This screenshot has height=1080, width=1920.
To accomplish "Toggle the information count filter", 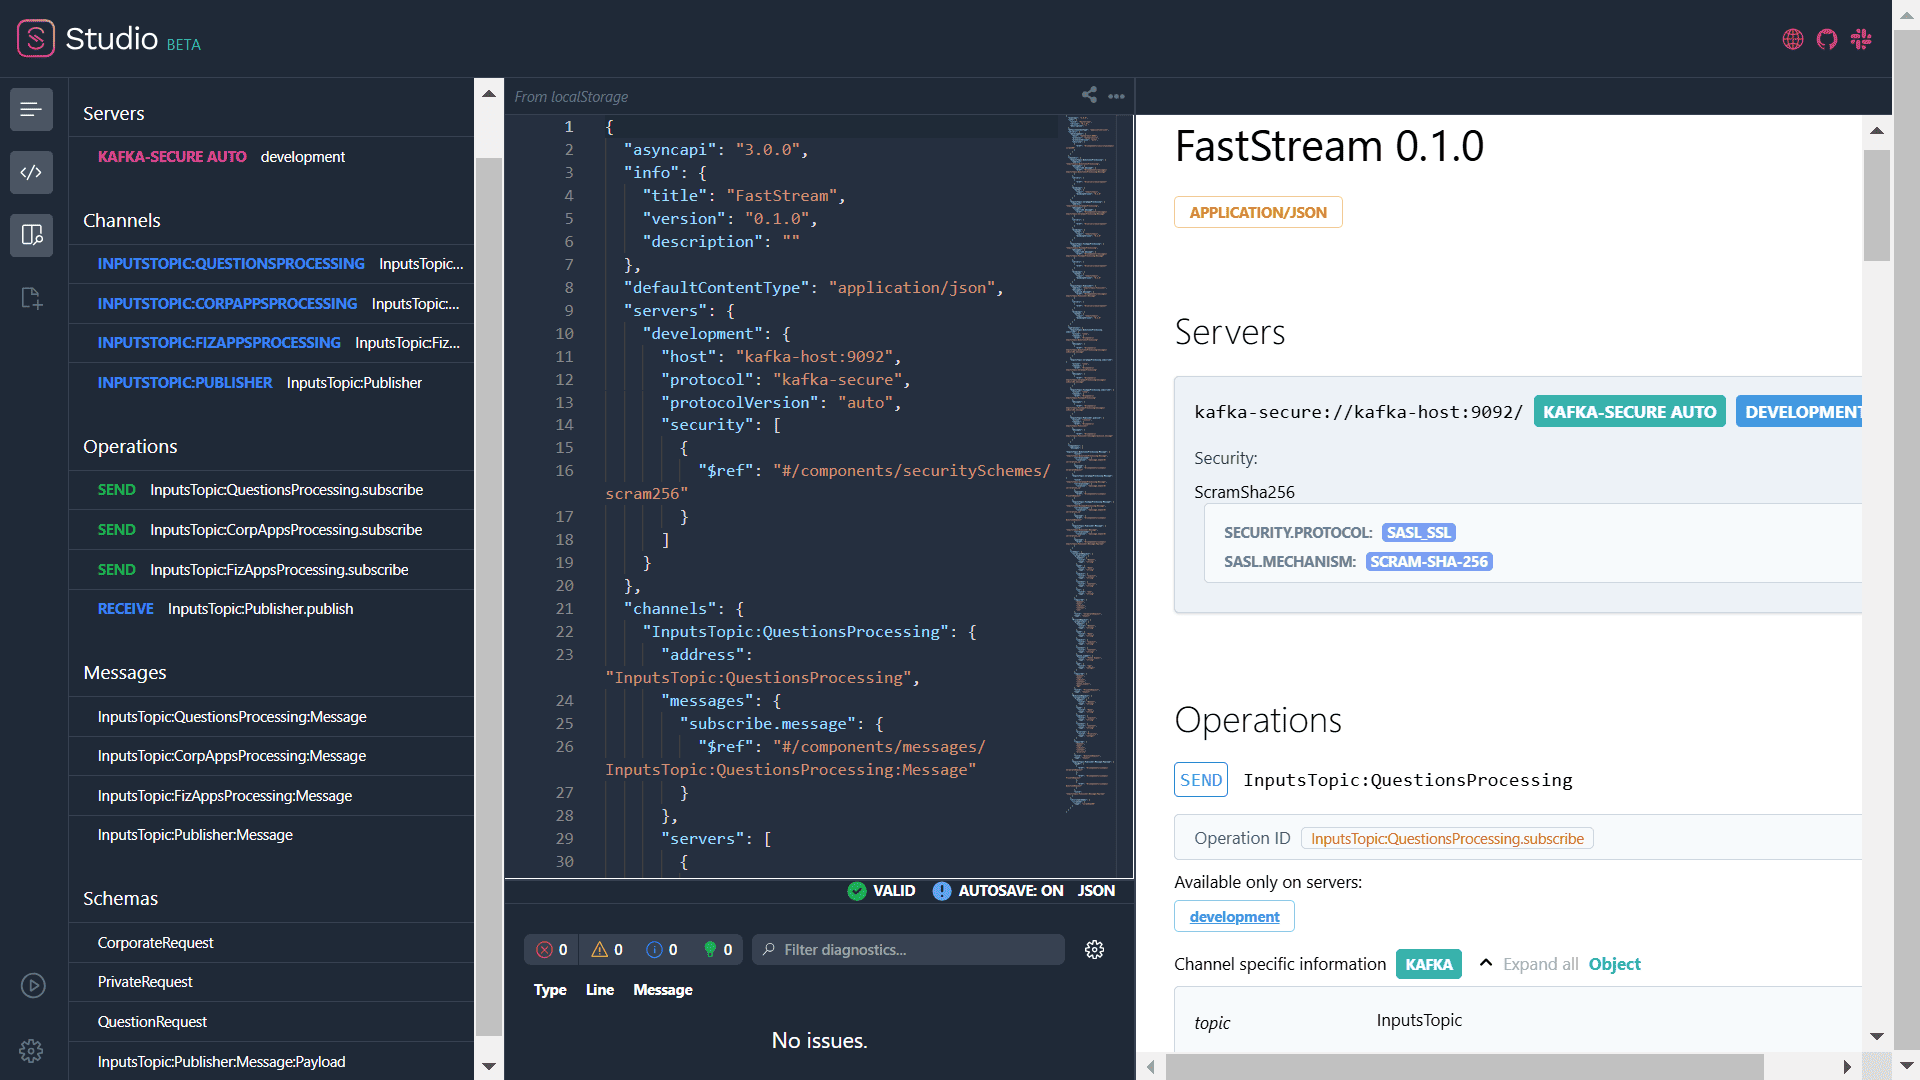I will click(662, 950).
